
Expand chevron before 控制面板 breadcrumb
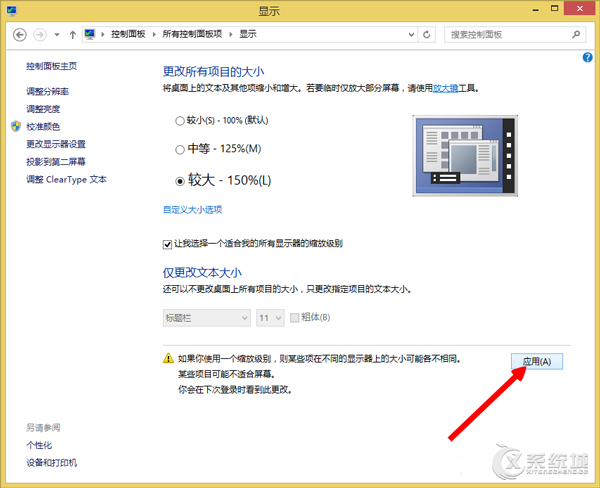click(103, 34)
